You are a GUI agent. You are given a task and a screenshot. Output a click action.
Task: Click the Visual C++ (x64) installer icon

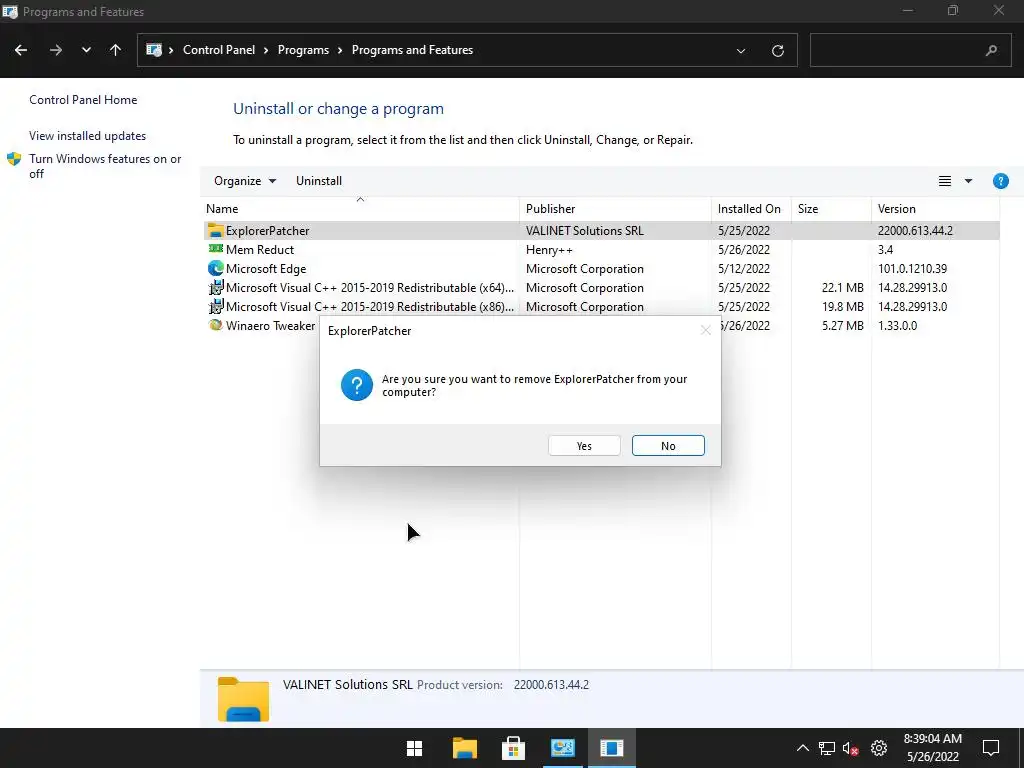[216, 287]
